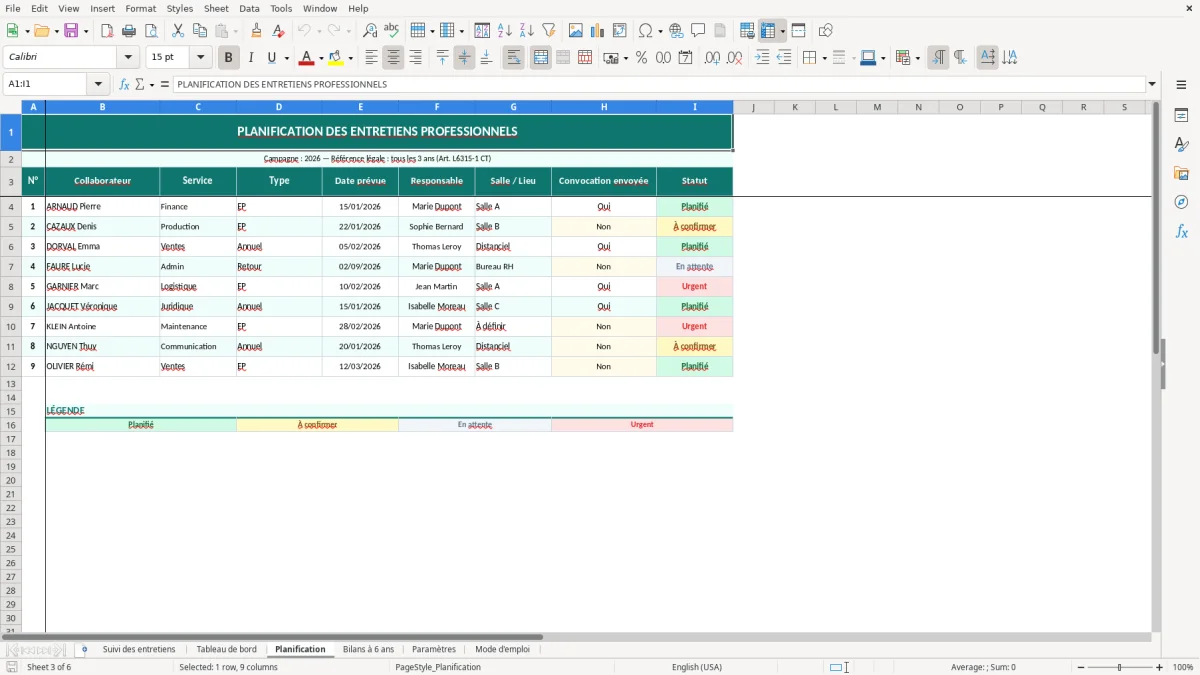
Task: Click row header 7
Action: [x=11, y=267]
